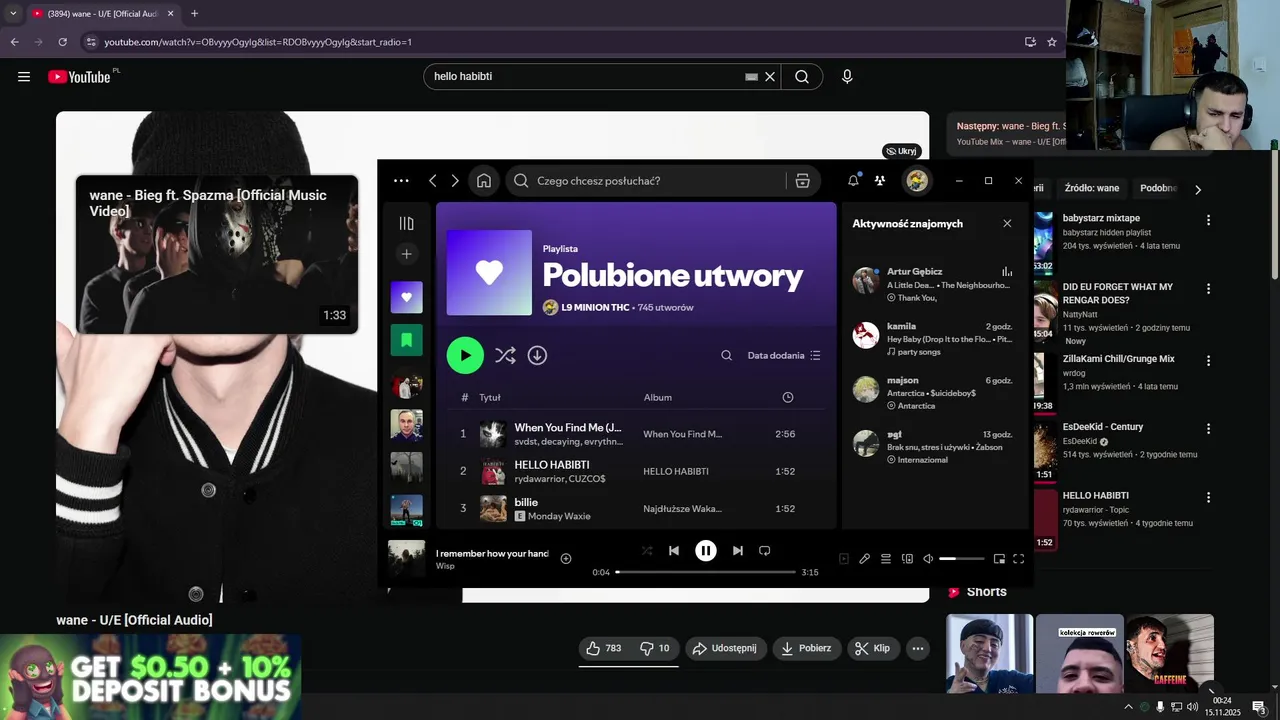The image size is (1280, 720).
Task: Open the Spotify queue
Action: tap(886, 559)
